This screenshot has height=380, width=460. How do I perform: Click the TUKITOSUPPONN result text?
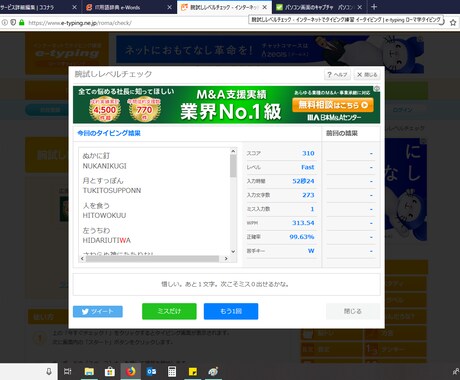112,190
